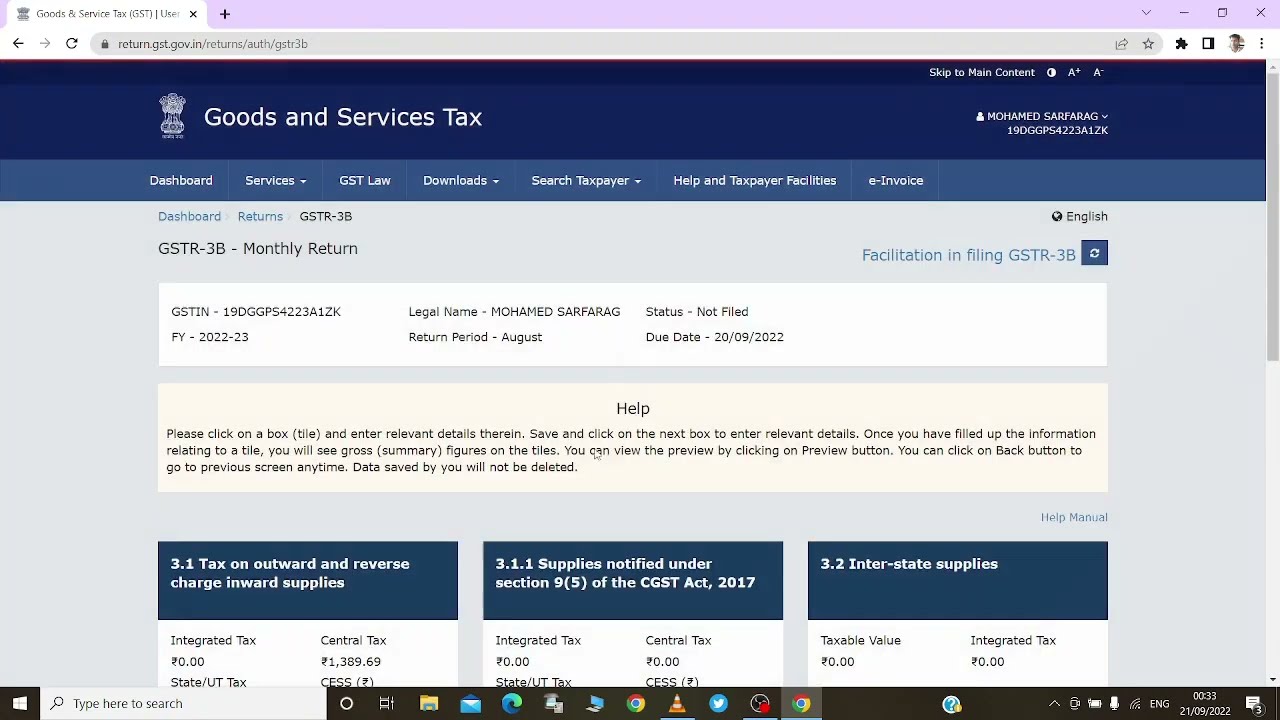Viewport: 1280px width, 720px height.
Task: Open the Dashboard menu item
Action: coord(181,180)
